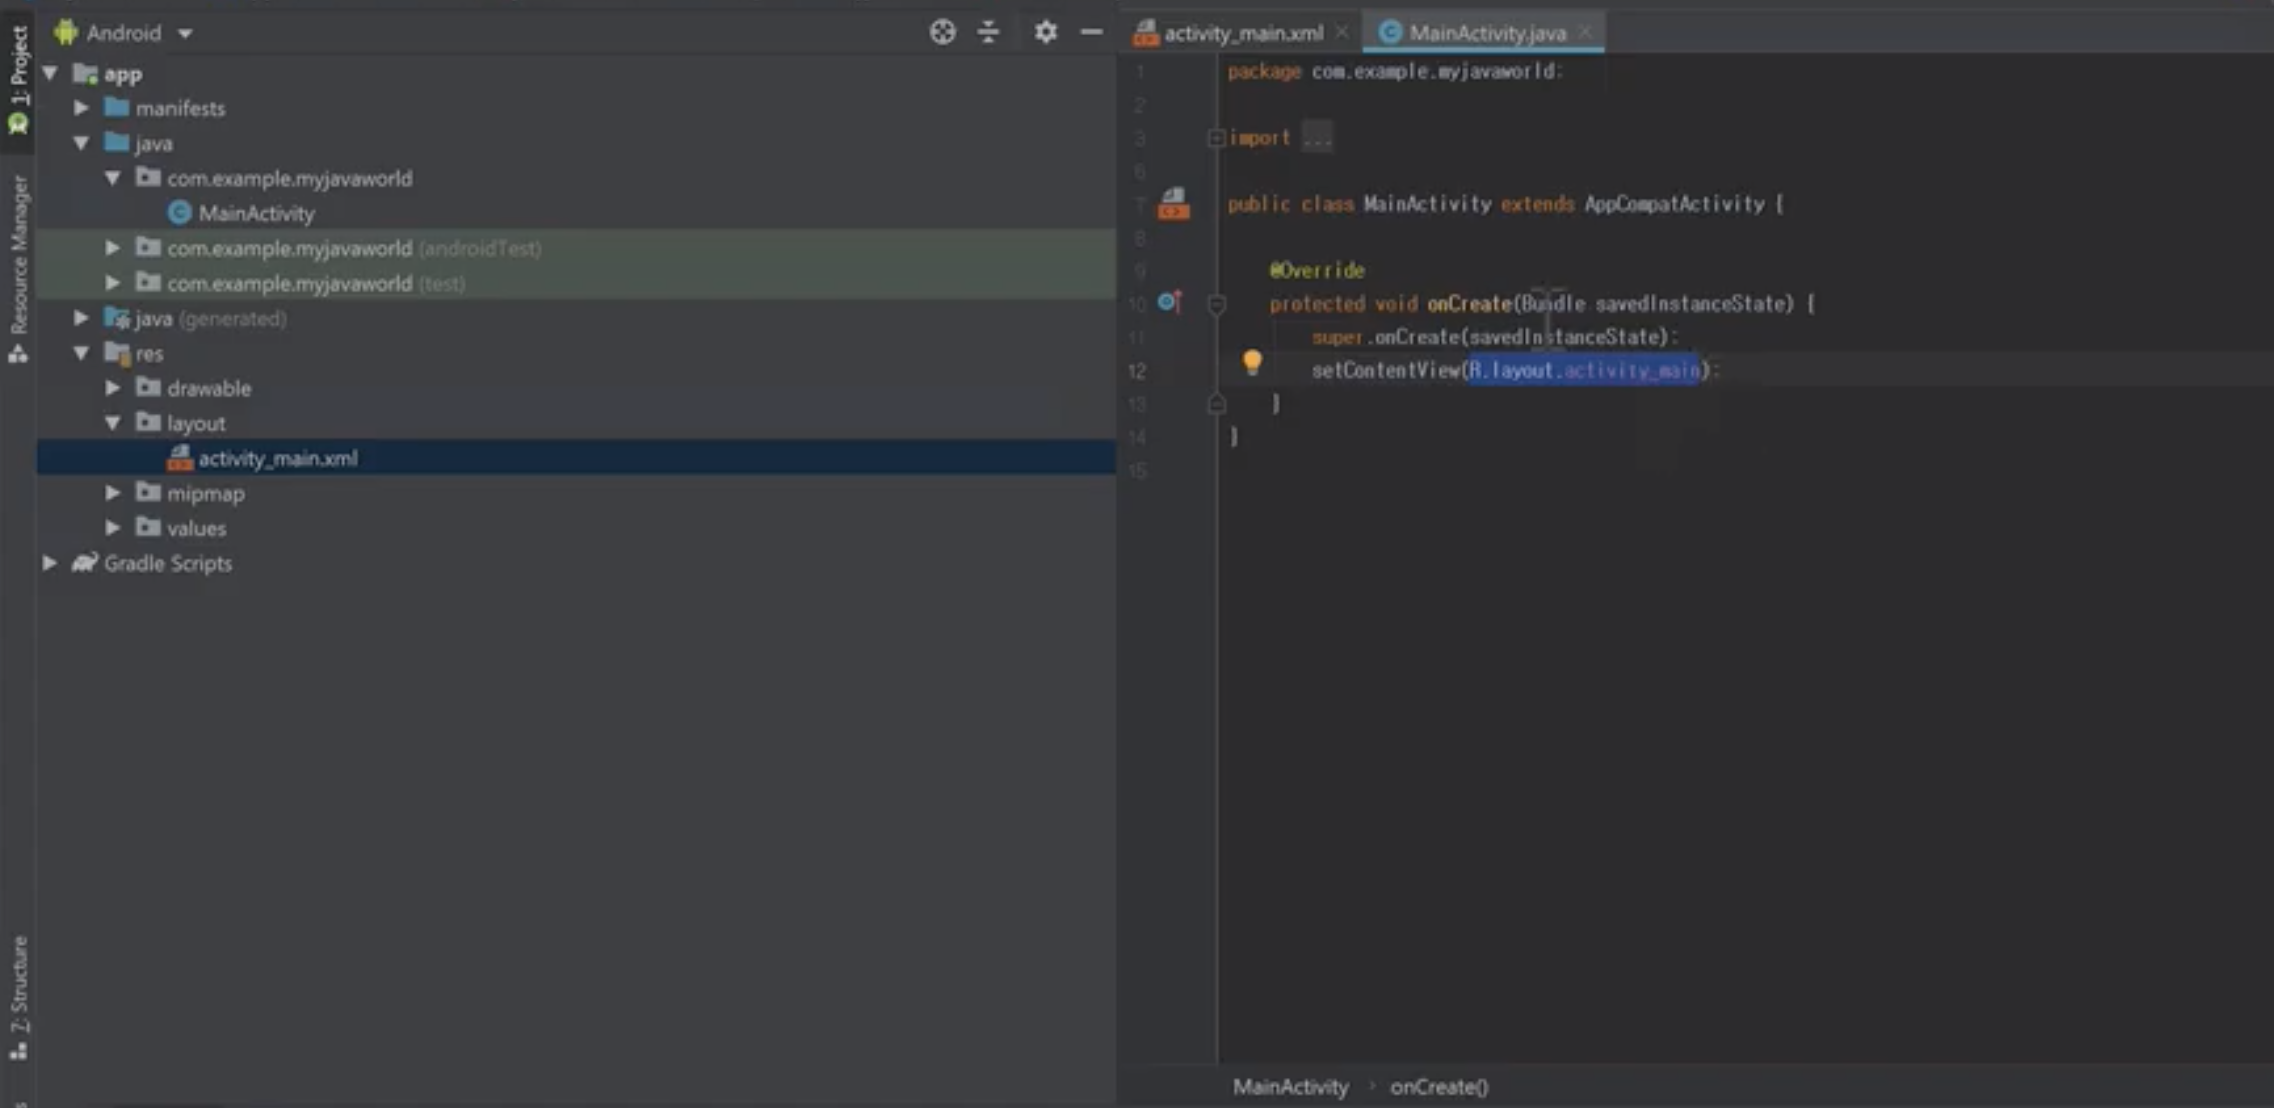Click MainActivity in the breadcrumb bar
Screen dimensions: 2274x1108
(x=1290, y=1086)
